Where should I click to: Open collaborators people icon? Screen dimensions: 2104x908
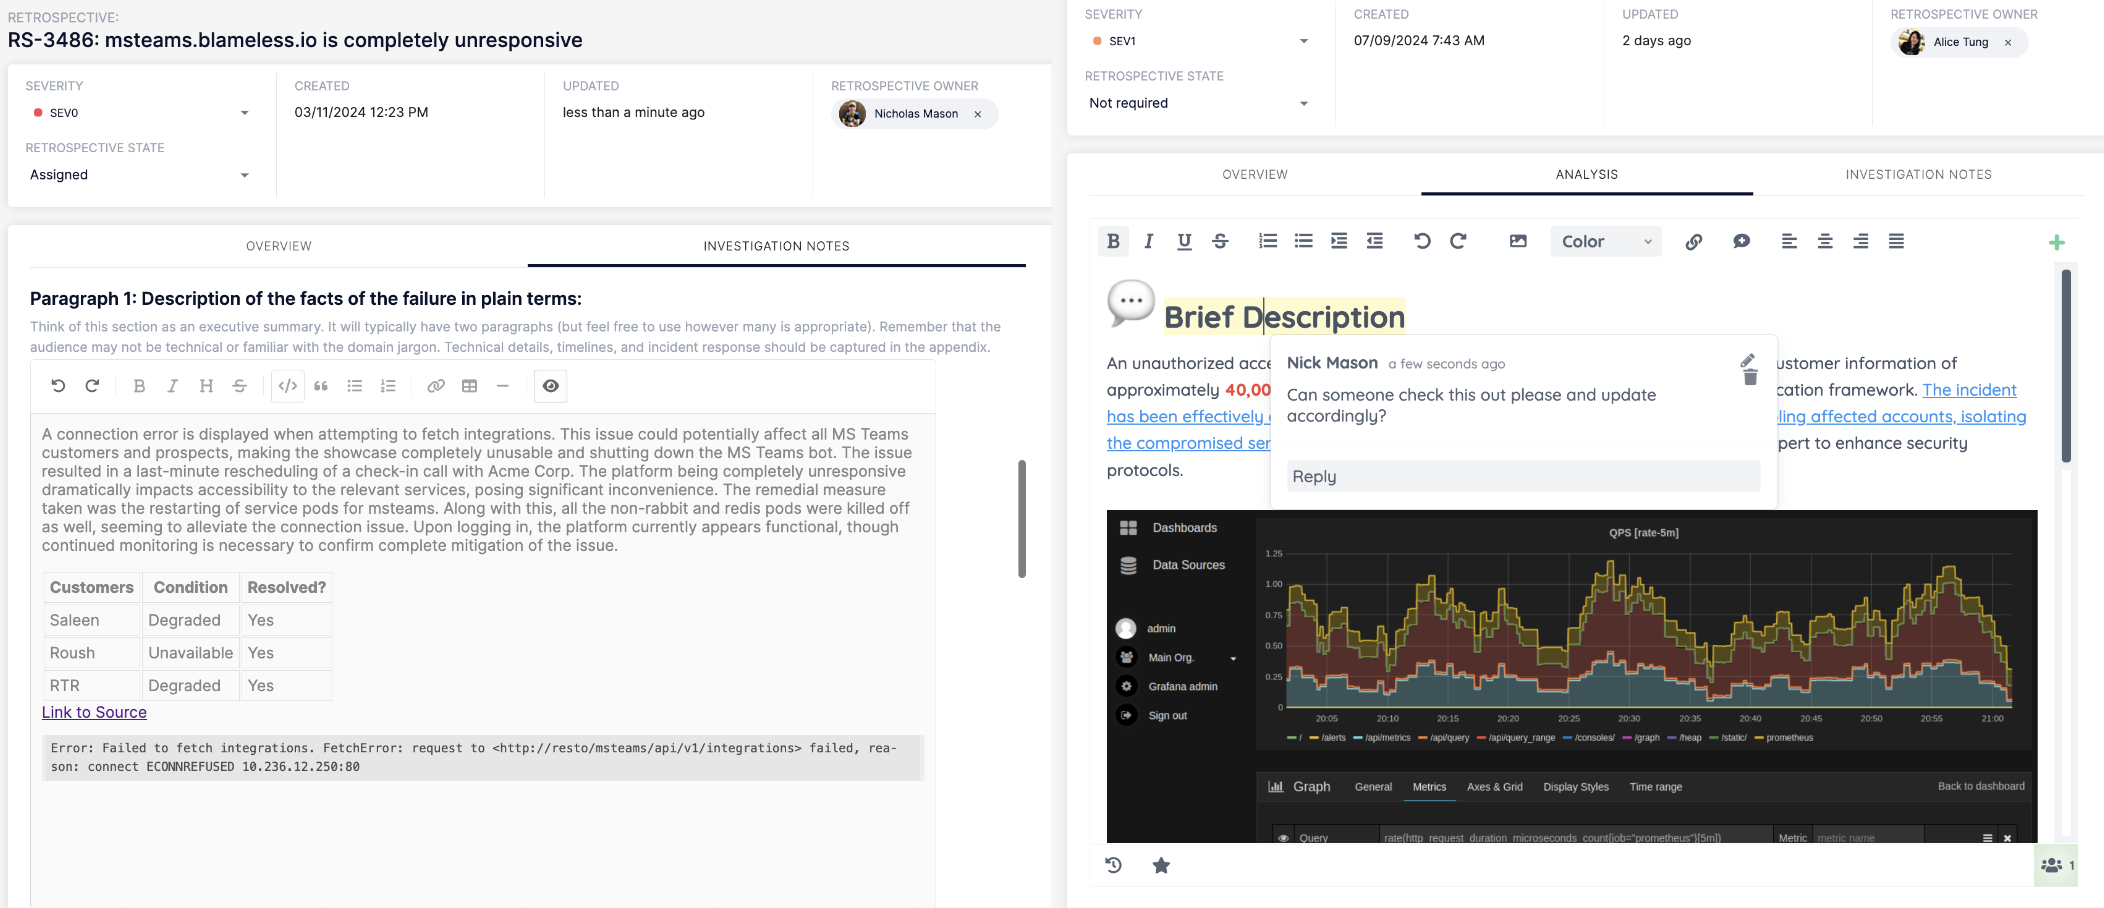(2056, 865)
